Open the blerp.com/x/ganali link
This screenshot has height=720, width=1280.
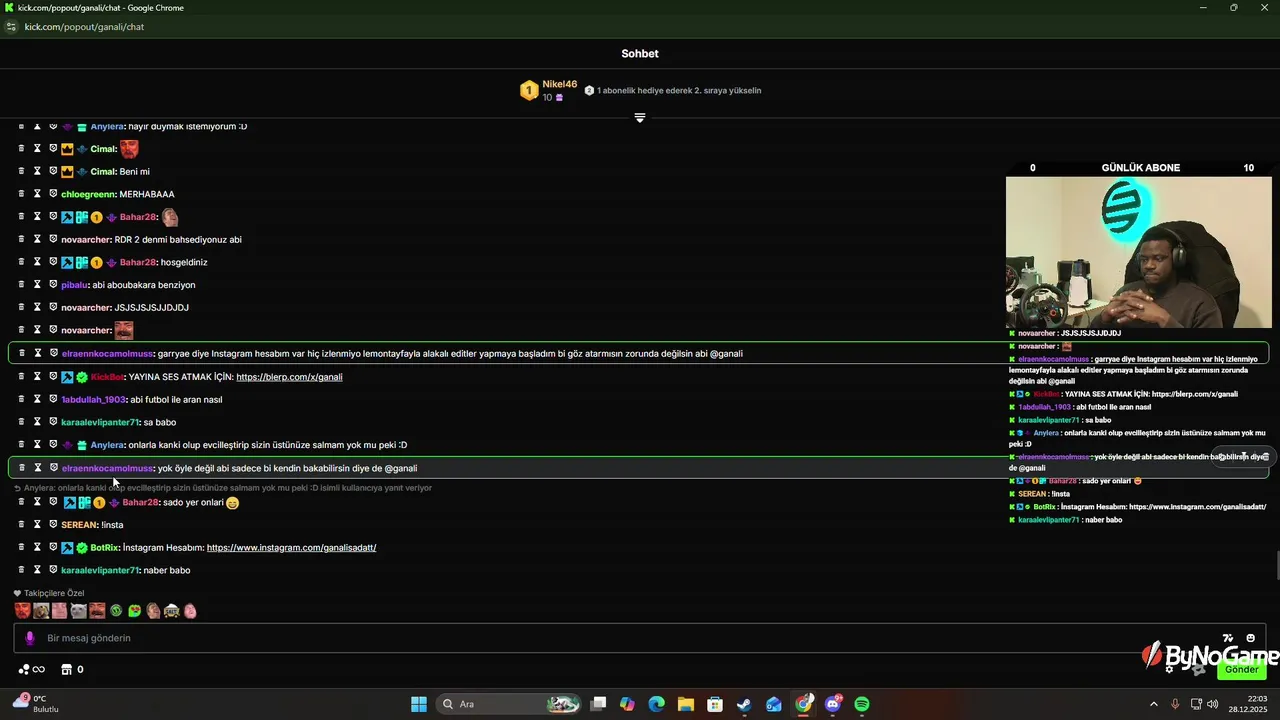pos(289,377)
